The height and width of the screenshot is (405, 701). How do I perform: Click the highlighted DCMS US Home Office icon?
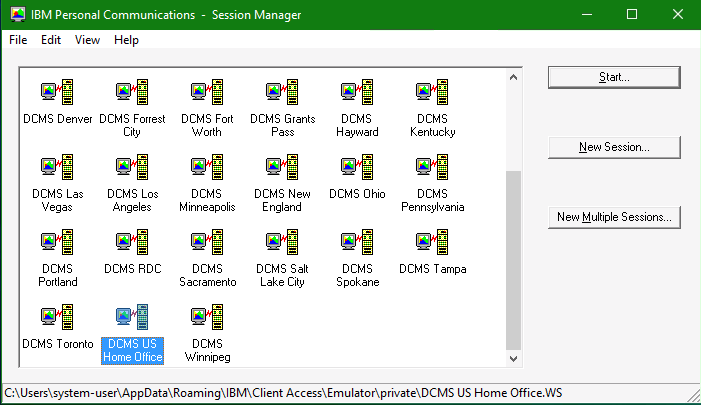tap(132, 317)
